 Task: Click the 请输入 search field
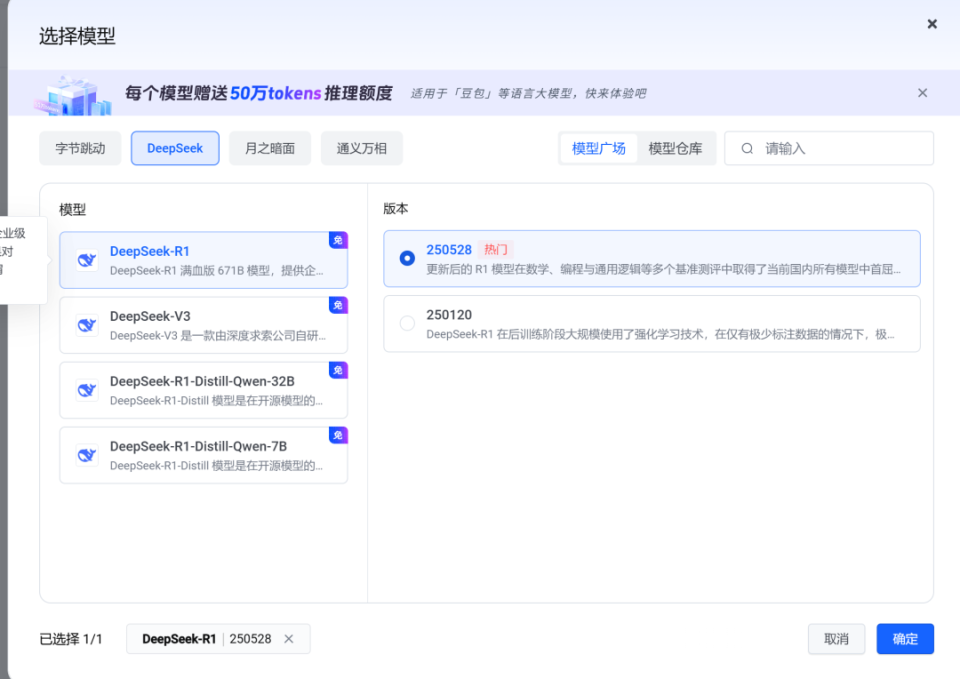pos(829,148)
